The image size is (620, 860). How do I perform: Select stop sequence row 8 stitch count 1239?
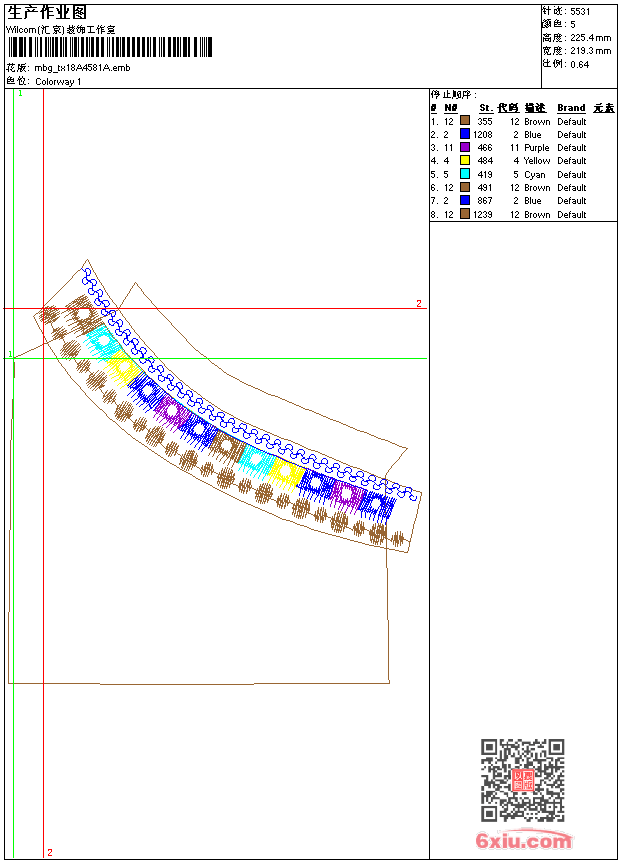(x=483, y=214)
